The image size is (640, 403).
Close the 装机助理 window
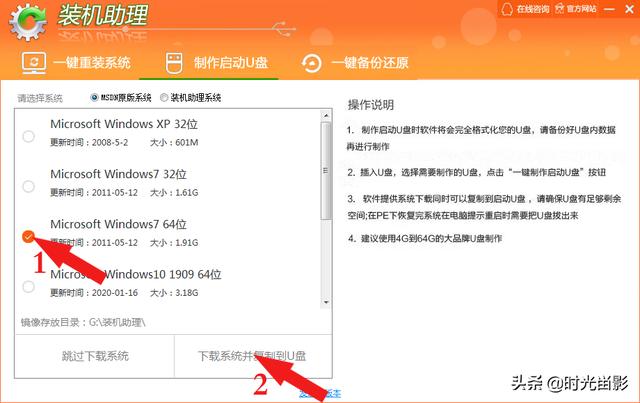629,9
